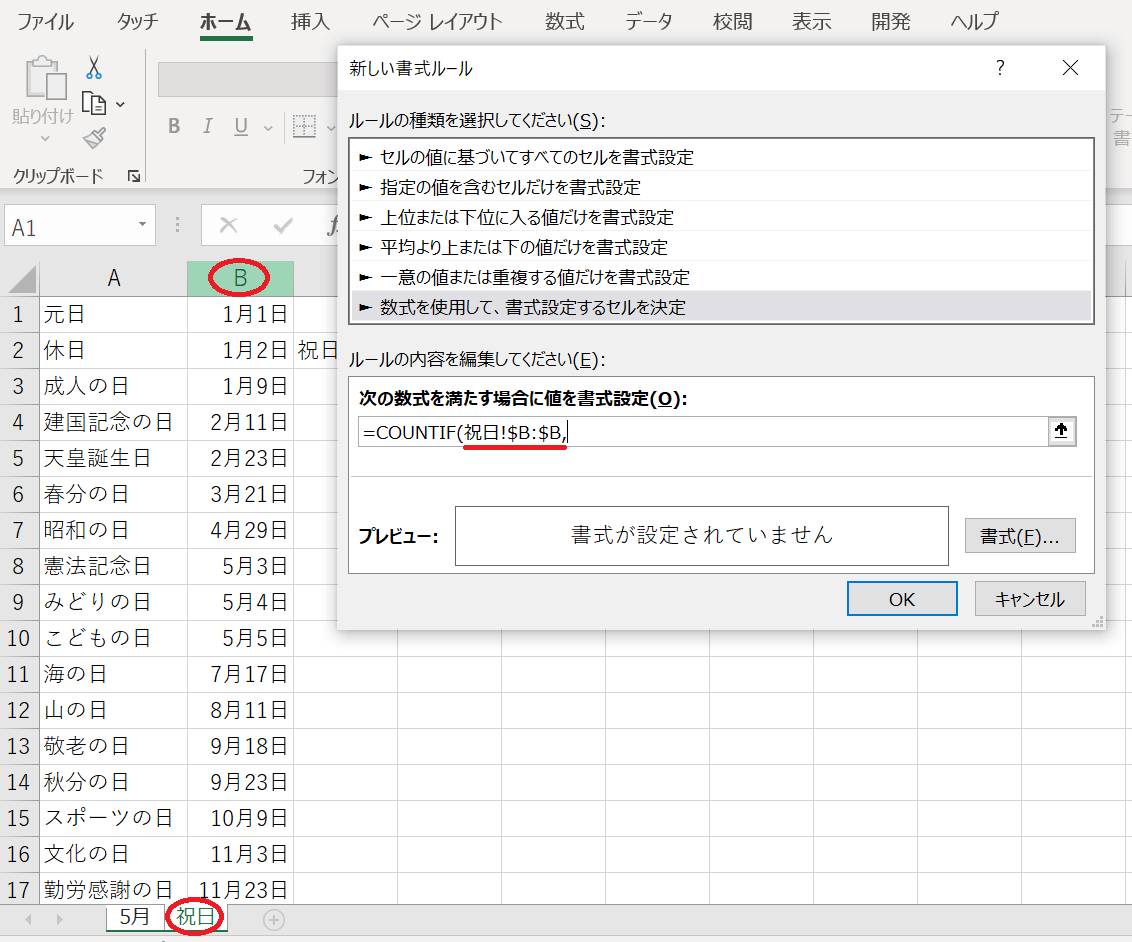Expand the Paste options dropdown arrow
The image size is (1132, 942).
(44, 139)
